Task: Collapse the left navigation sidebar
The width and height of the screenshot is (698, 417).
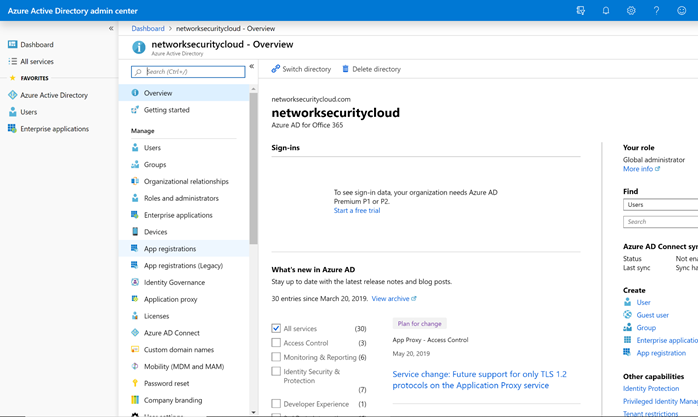Action: (111, 28)
